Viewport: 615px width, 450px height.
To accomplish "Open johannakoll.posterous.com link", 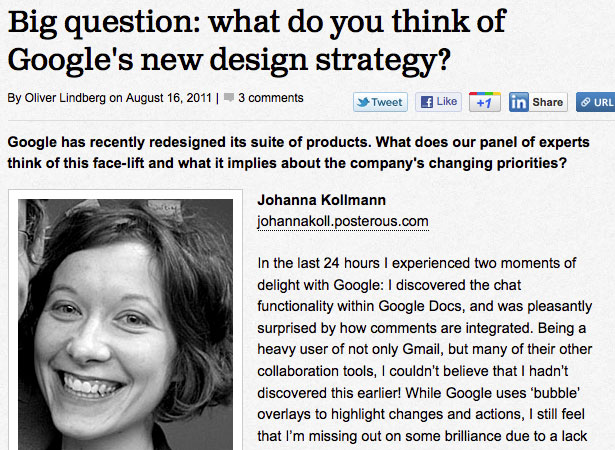I will tap(343, 222).
